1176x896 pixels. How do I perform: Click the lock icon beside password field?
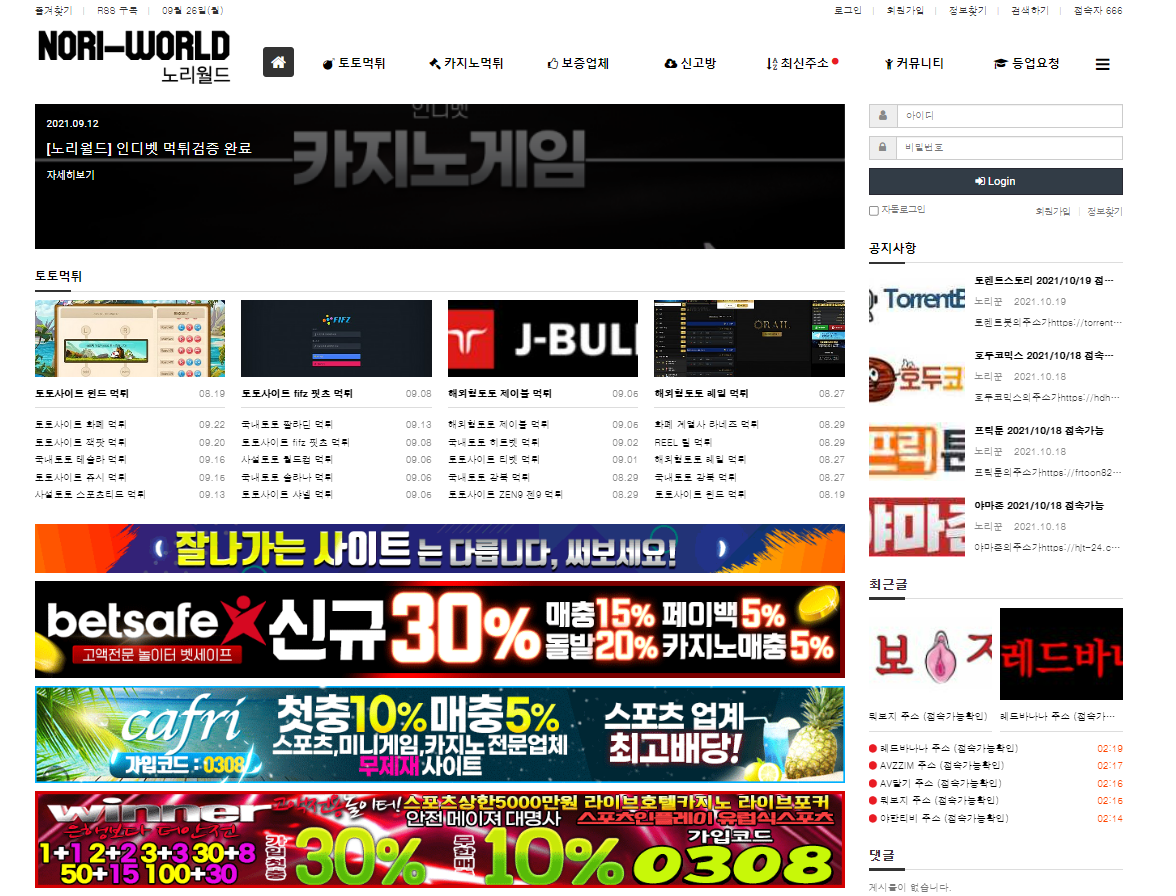coord(882,148)
